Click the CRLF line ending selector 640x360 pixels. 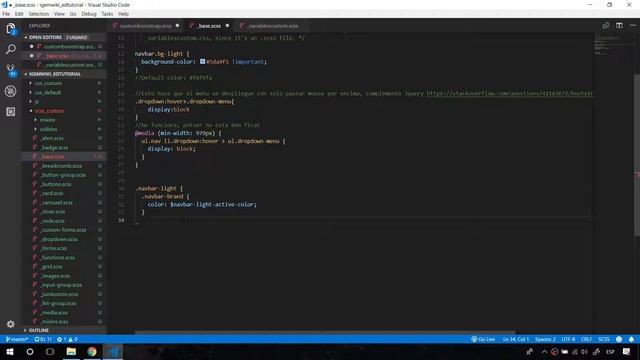pos(586,339)
